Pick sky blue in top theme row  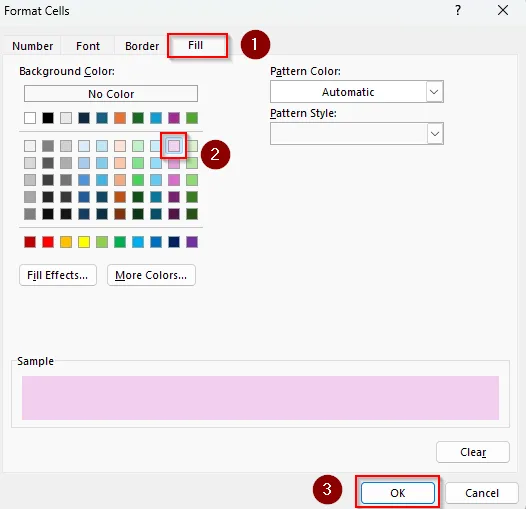[x=156, y=118]
